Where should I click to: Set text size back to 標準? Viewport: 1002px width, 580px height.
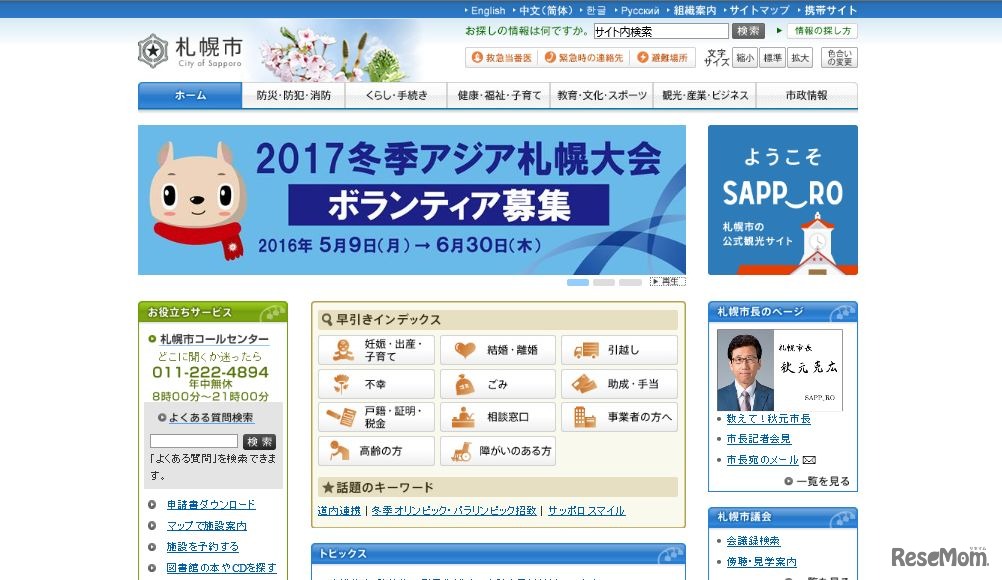pos(772,57)
